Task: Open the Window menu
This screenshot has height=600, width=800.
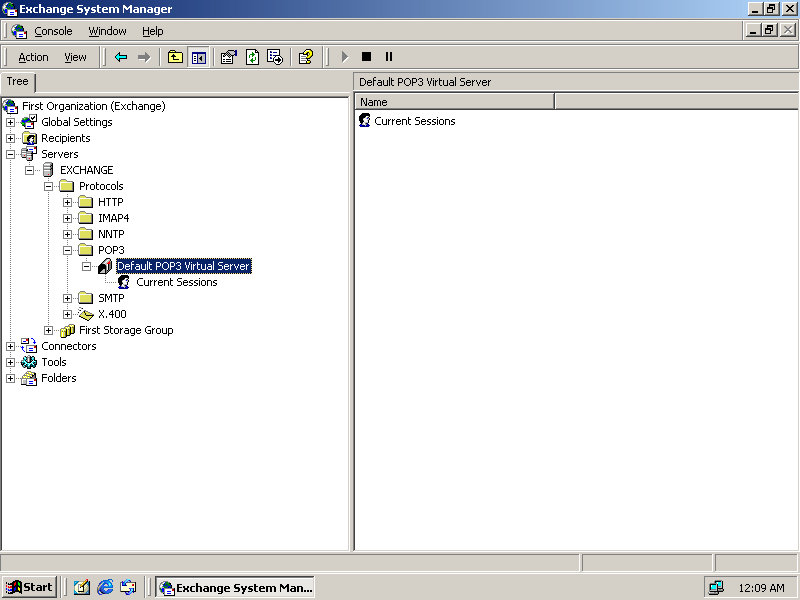Action: click(107, 31)
